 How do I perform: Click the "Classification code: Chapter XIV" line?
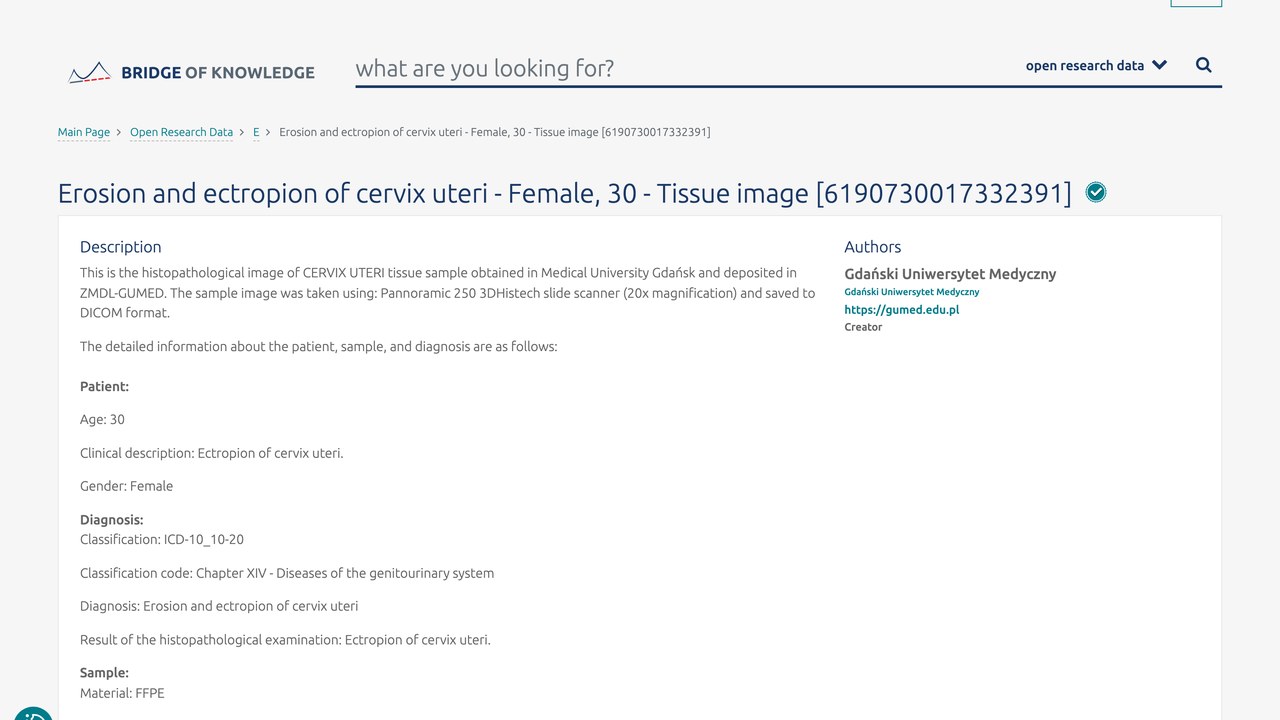point(287,573)
